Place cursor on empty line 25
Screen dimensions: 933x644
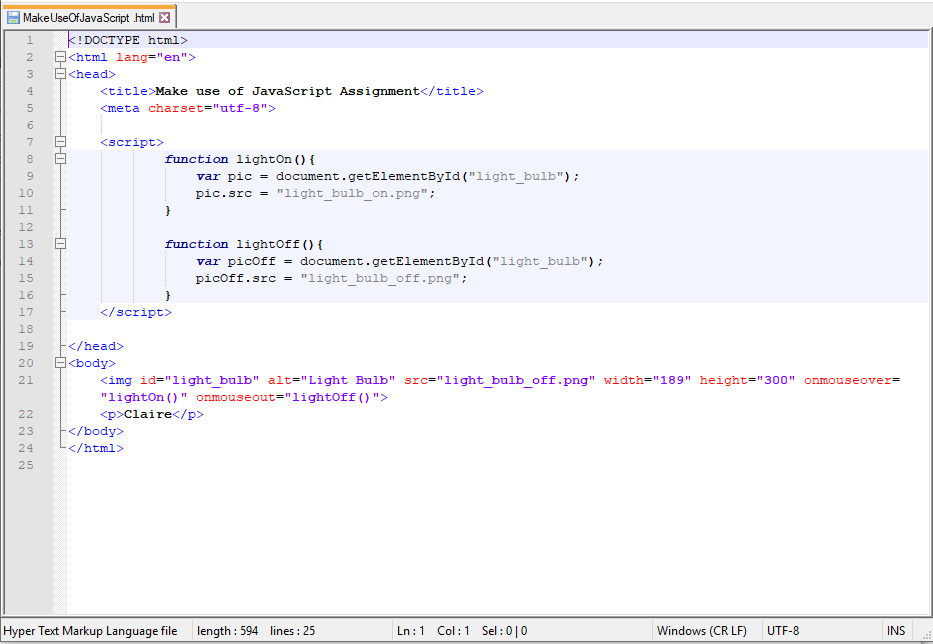coord(300,466)
